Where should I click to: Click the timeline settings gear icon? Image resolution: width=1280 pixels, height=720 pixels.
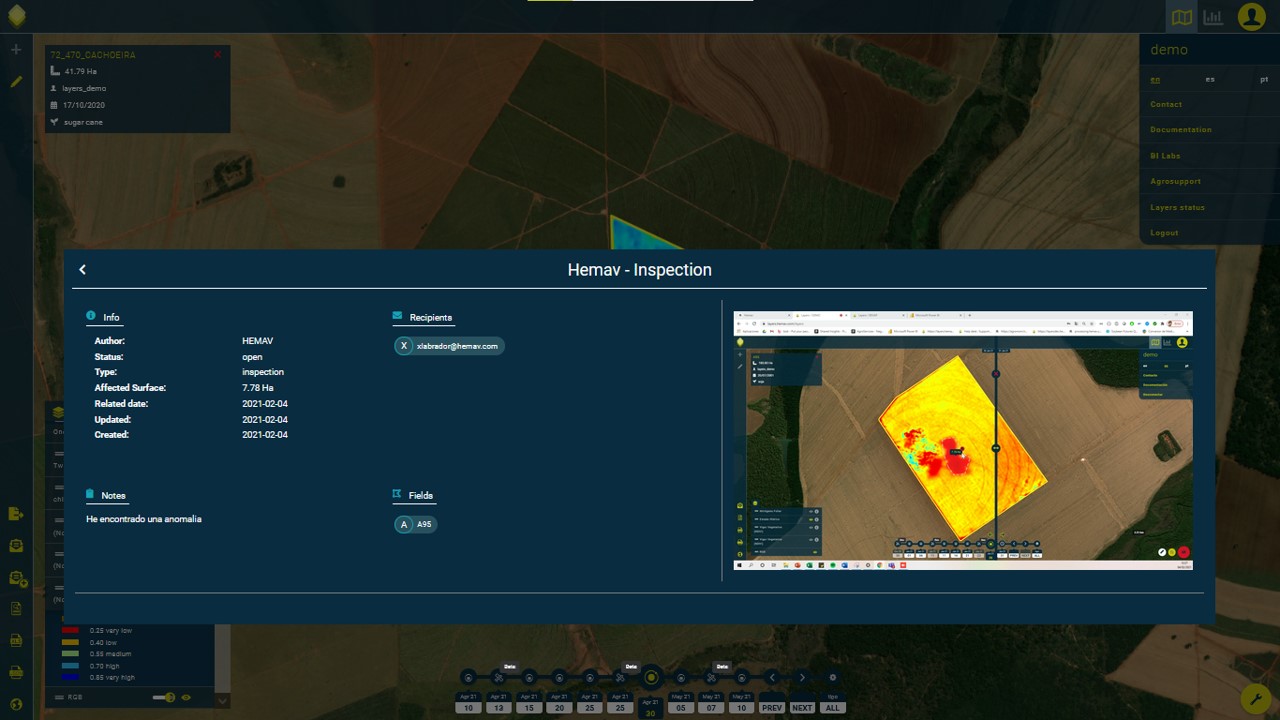coord(832,677)
